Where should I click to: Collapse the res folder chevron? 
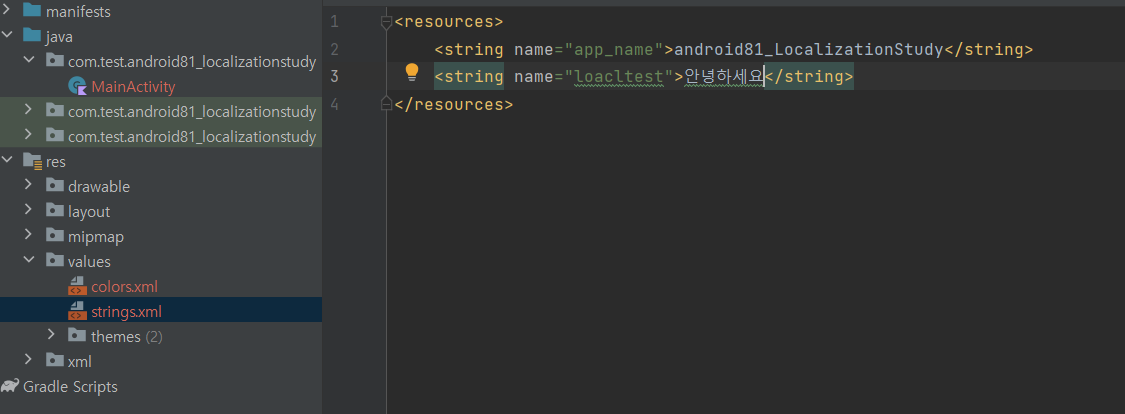point(7,161)
